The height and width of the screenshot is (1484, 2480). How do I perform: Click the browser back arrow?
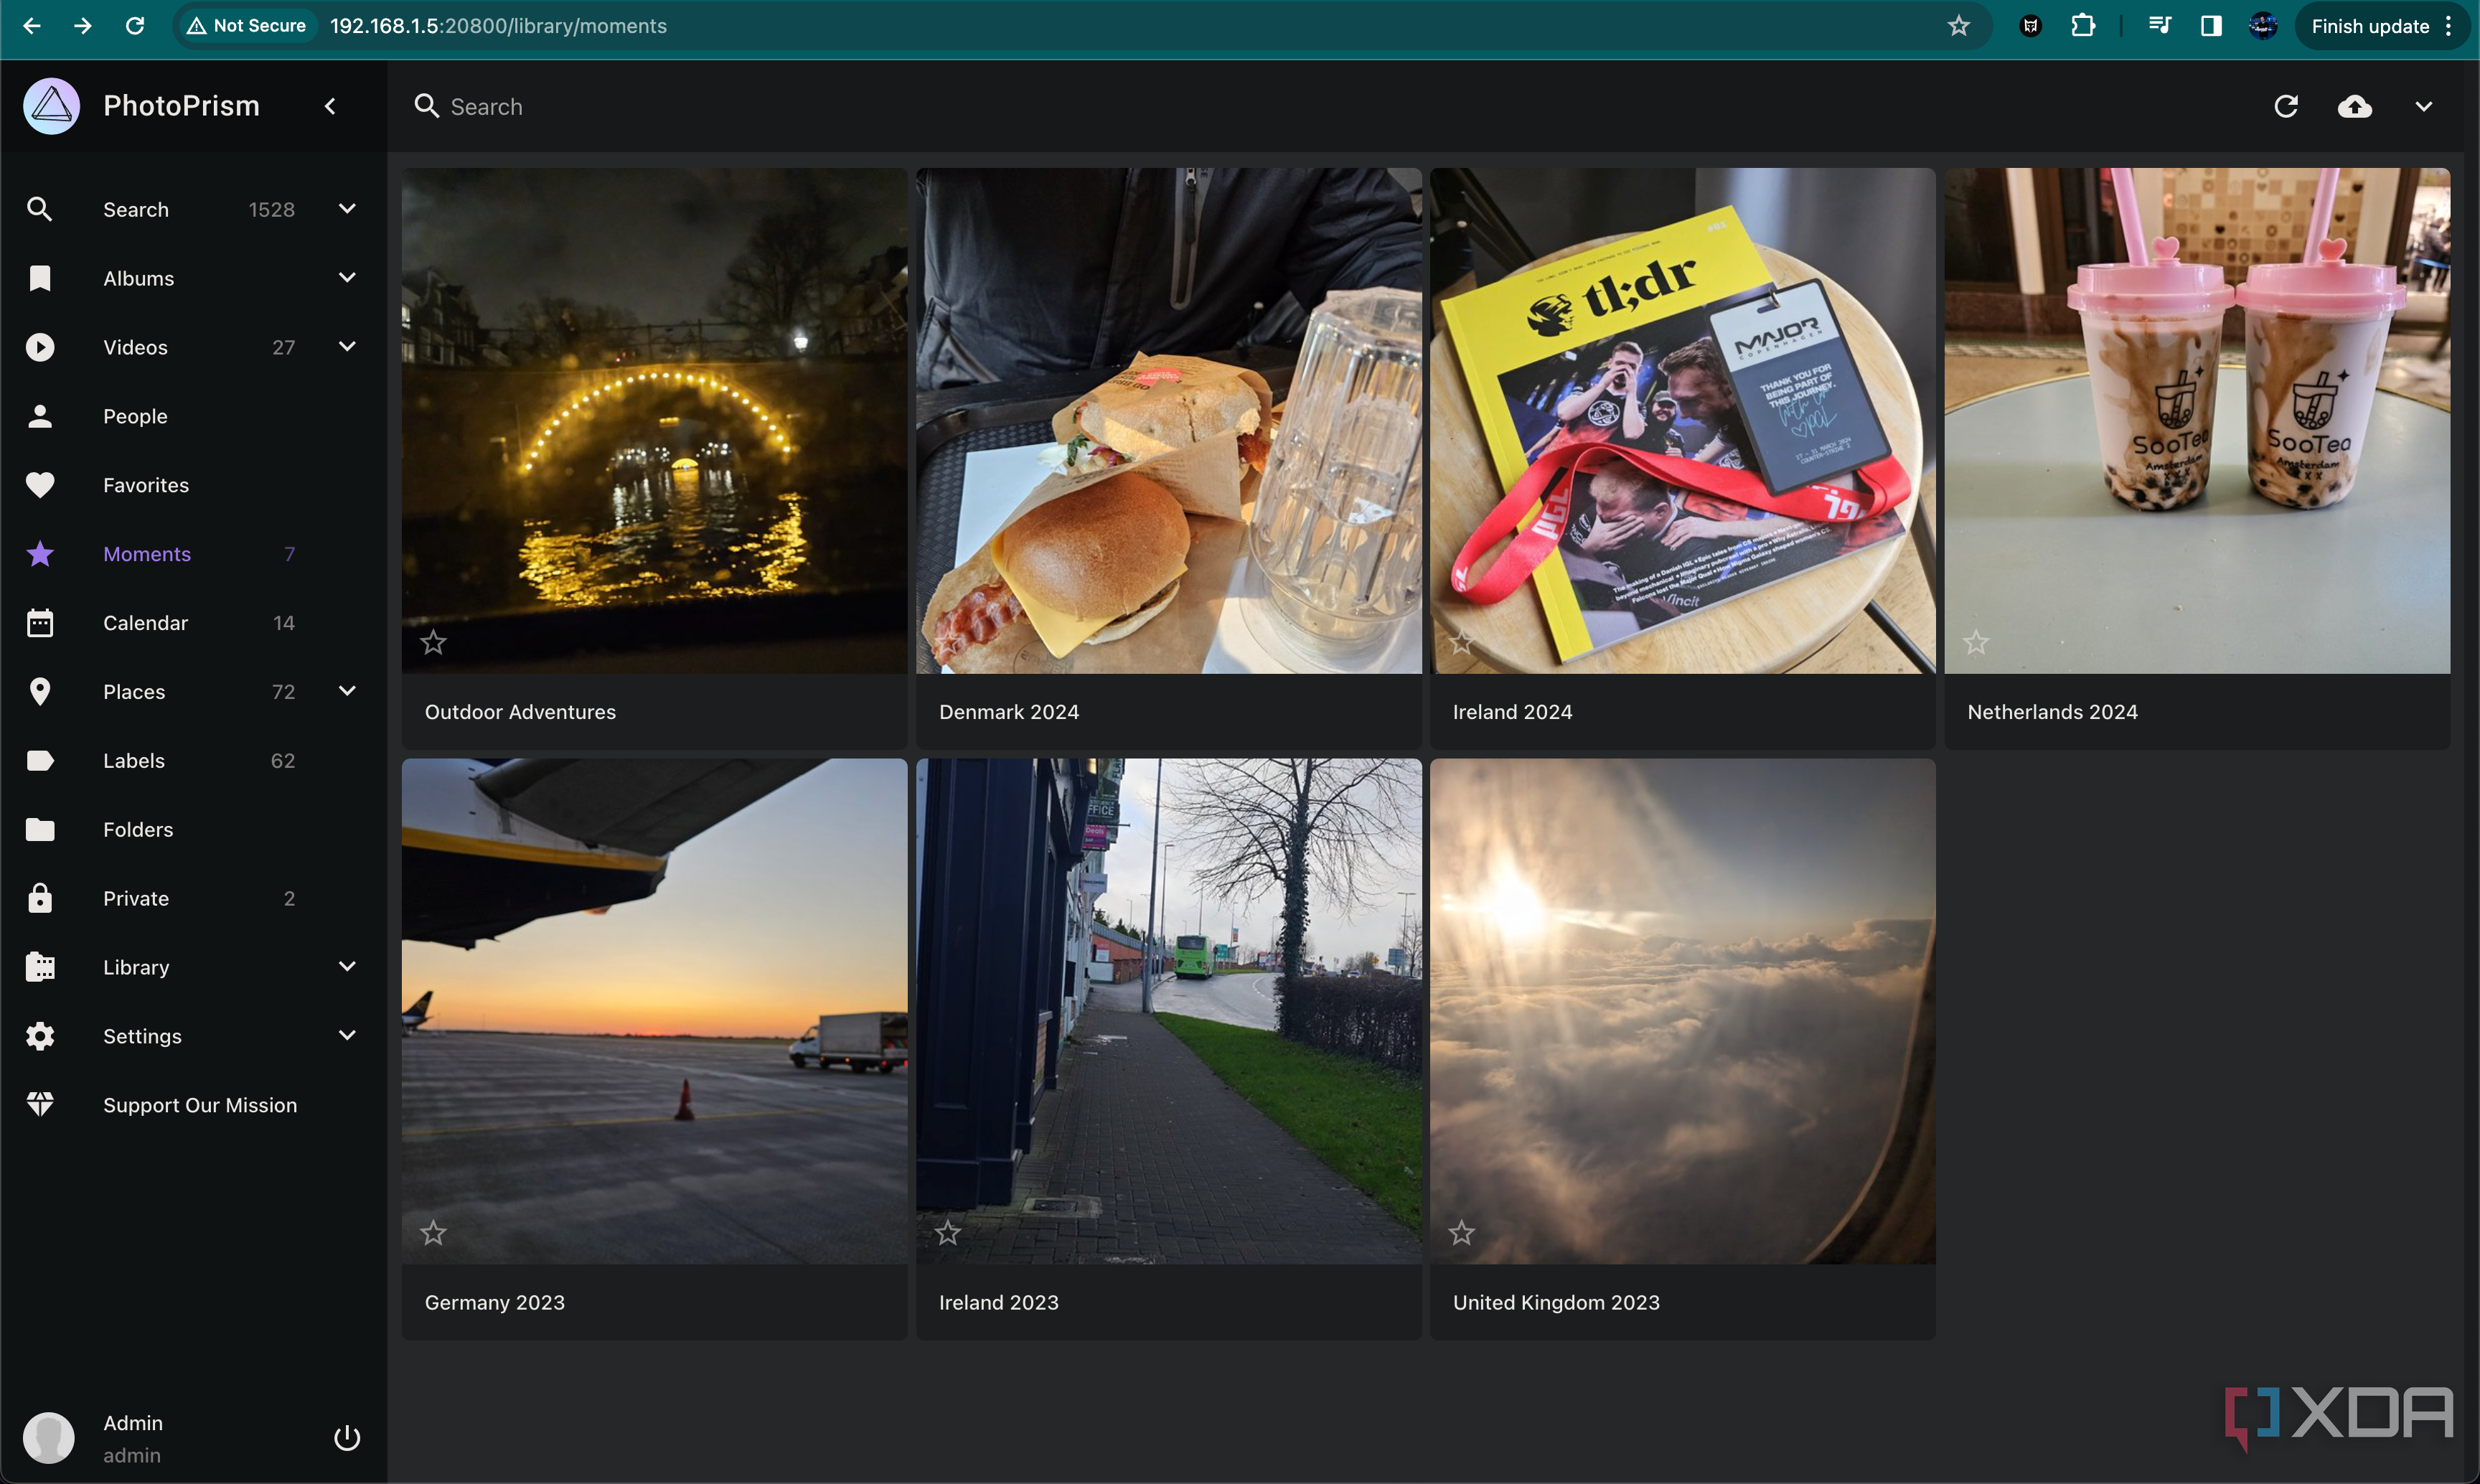point(31,26)
